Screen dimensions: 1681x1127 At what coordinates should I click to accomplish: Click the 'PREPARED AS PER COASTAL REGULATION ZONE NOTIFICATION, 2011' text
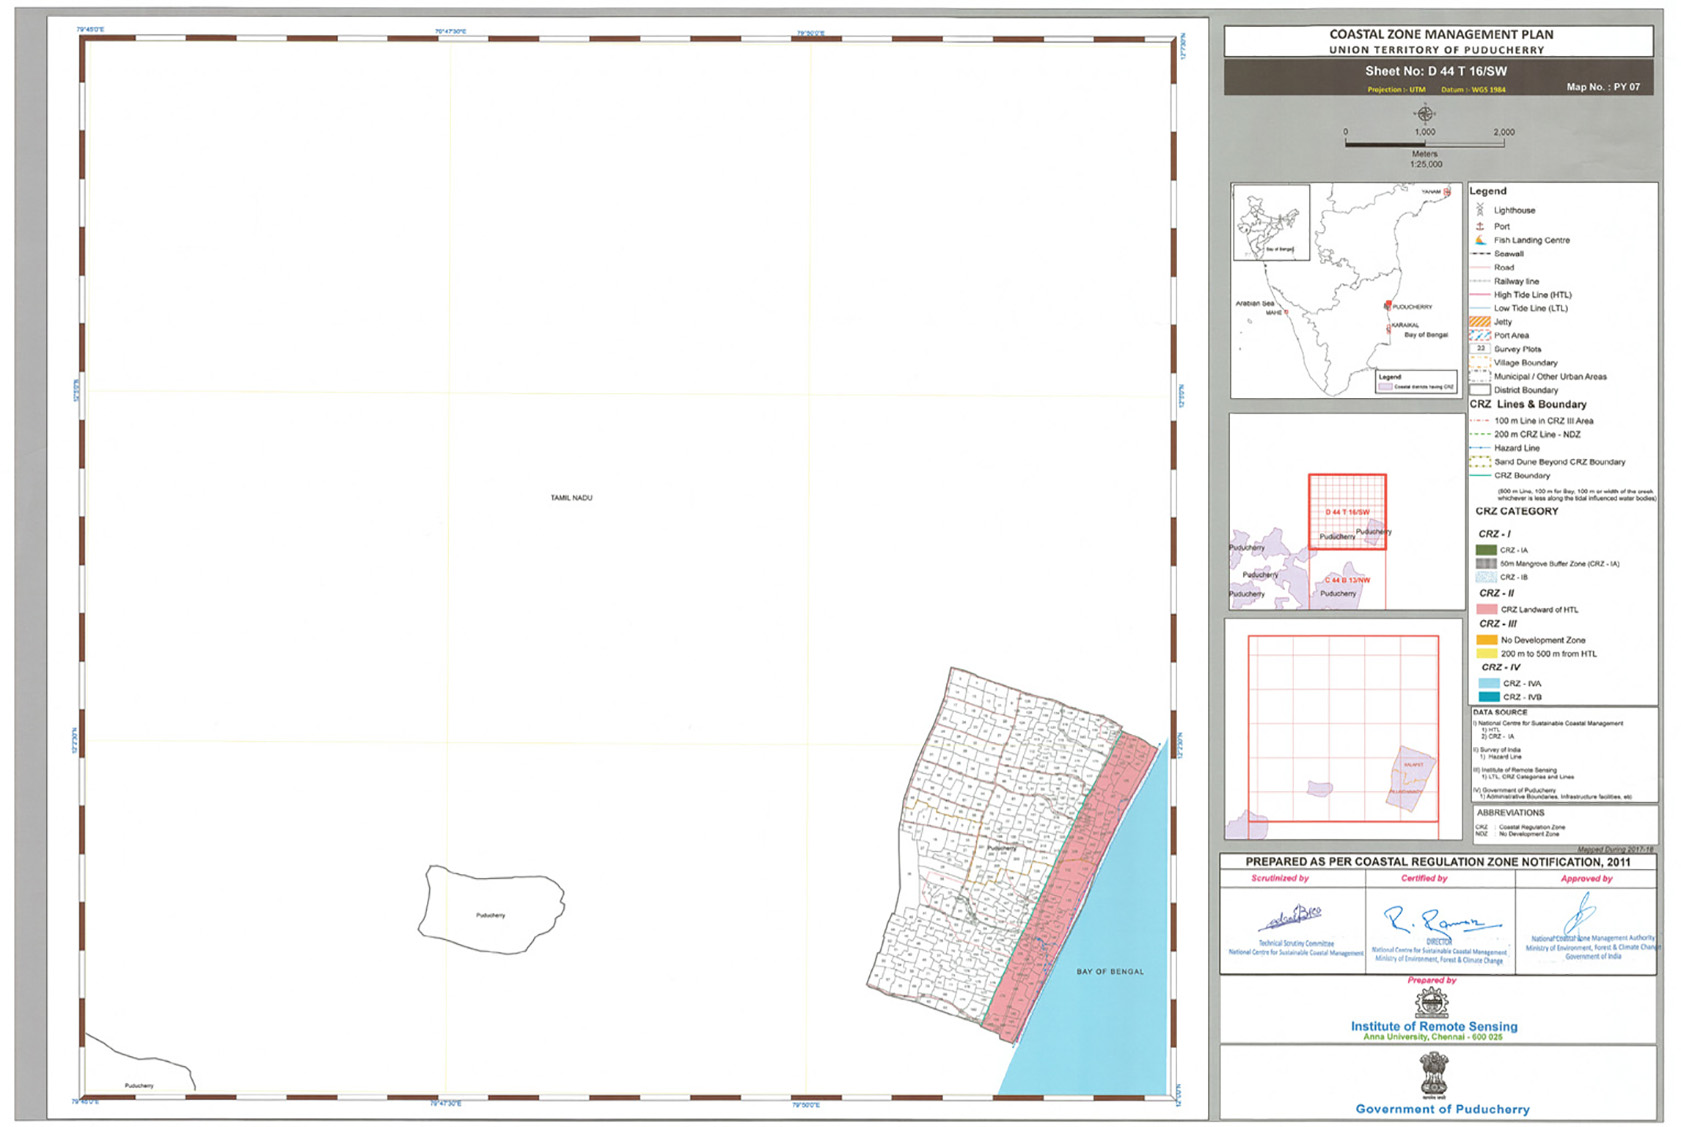pyautogui.click(x=1438, y=862)
